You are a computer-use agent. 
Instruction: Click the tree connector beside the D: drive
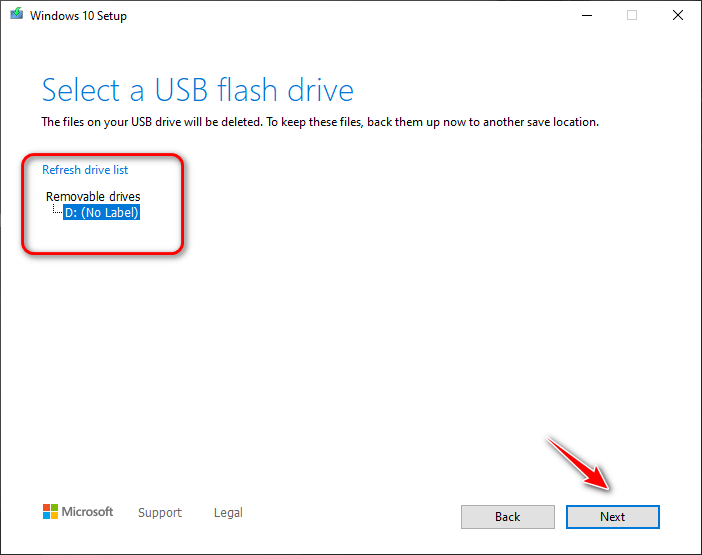pos(56,212)
